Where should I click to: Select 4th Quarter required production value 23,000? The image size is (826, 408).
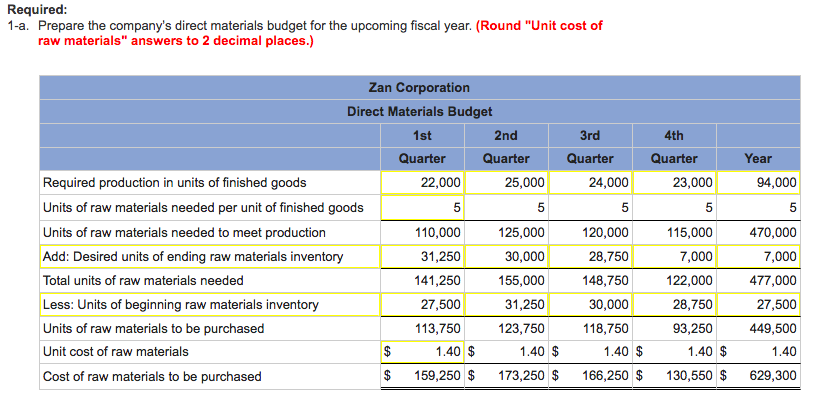point(674,183)
